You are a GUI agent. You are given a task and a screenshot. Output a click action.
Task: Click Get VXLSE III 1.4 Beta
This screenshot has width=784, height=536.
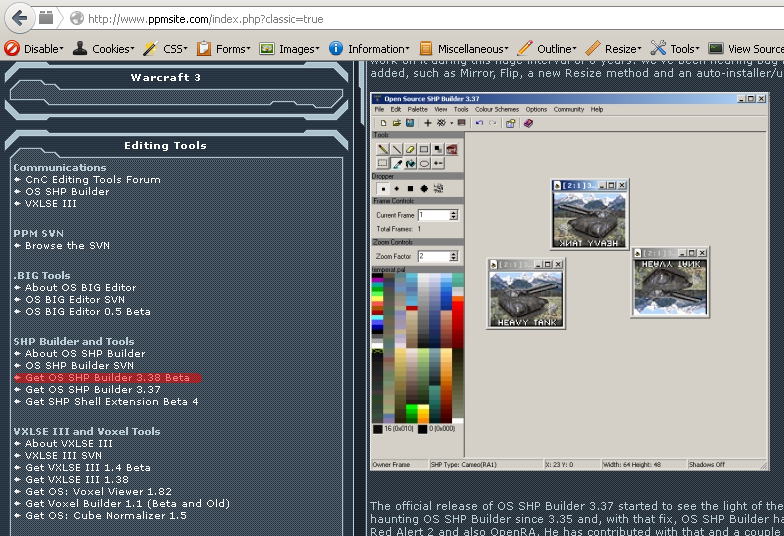point(88,468)
